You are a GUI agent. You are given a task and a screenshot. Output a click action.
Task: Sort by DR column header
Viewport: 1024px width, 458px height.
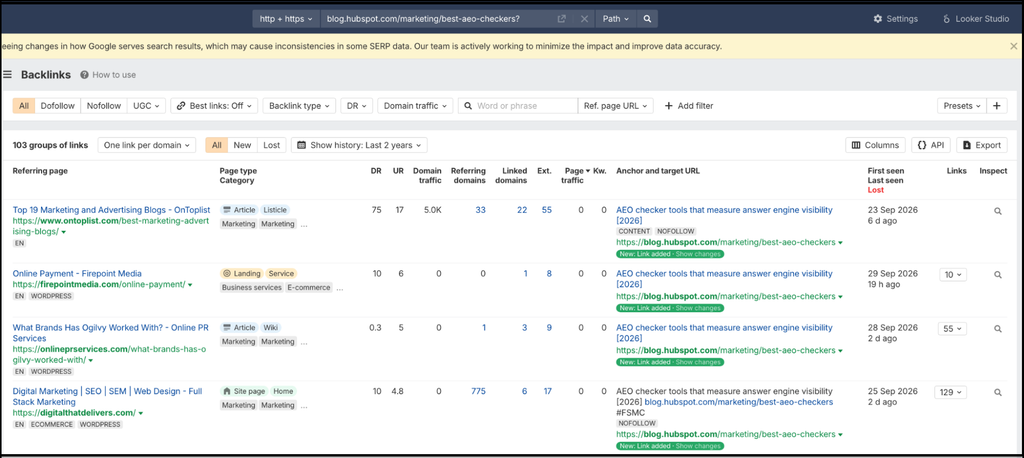[x=375, y=171]
